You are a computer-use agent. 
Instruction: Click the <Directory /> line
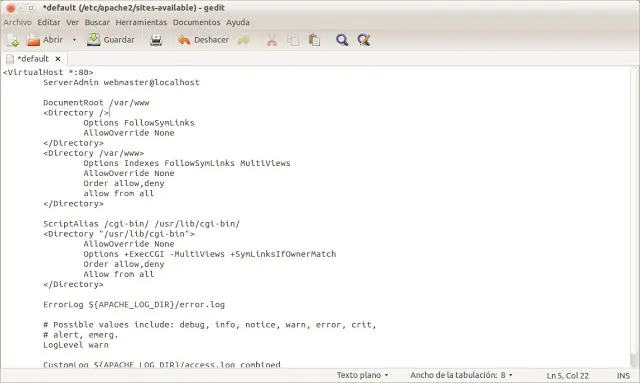pos(76,113)
